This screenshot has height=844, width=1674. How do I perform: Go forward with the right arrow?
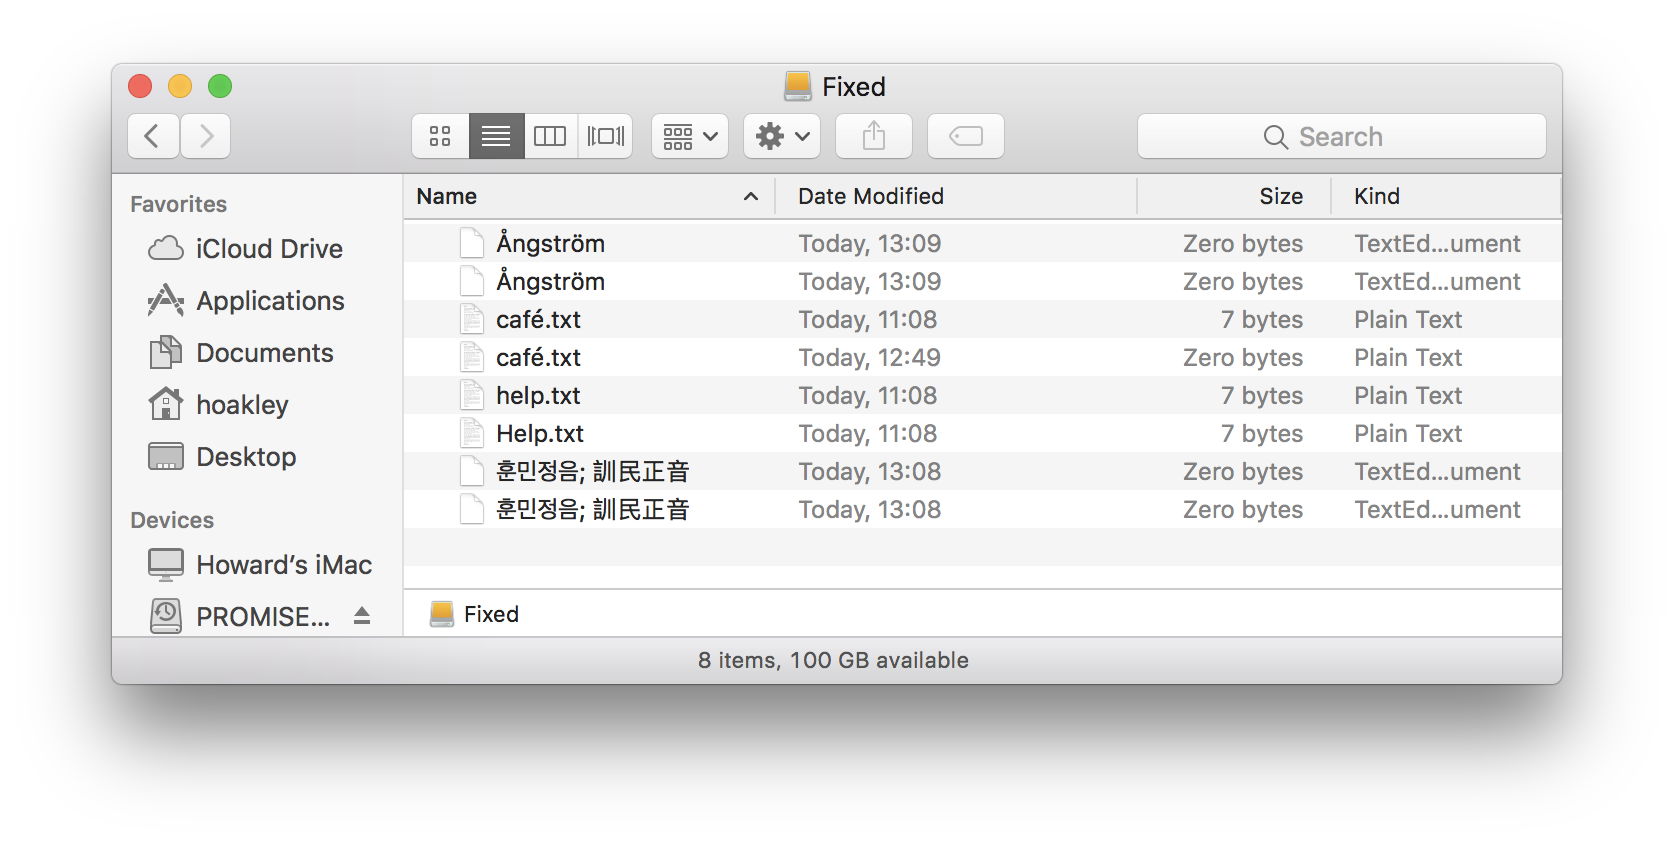206,136
